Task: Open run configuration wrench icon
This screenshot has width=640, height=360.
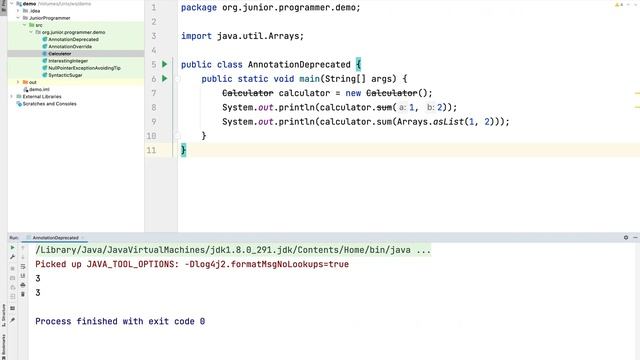Action: (12, 257)
